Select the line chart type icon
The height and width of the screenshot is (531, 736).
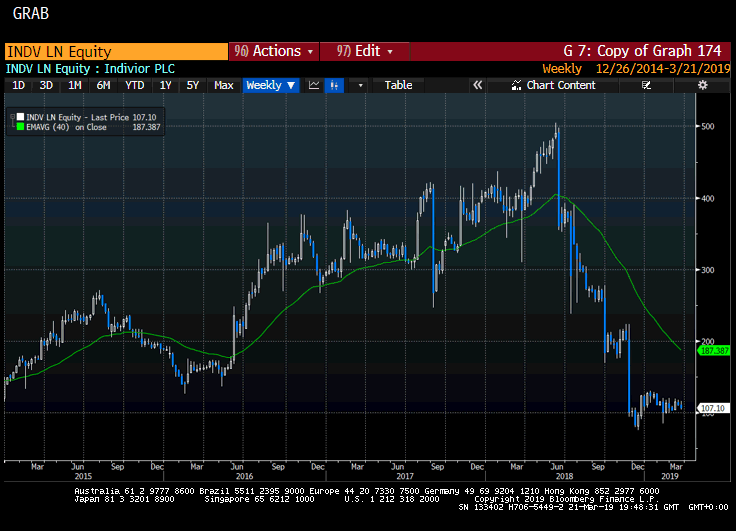(314, 85)
